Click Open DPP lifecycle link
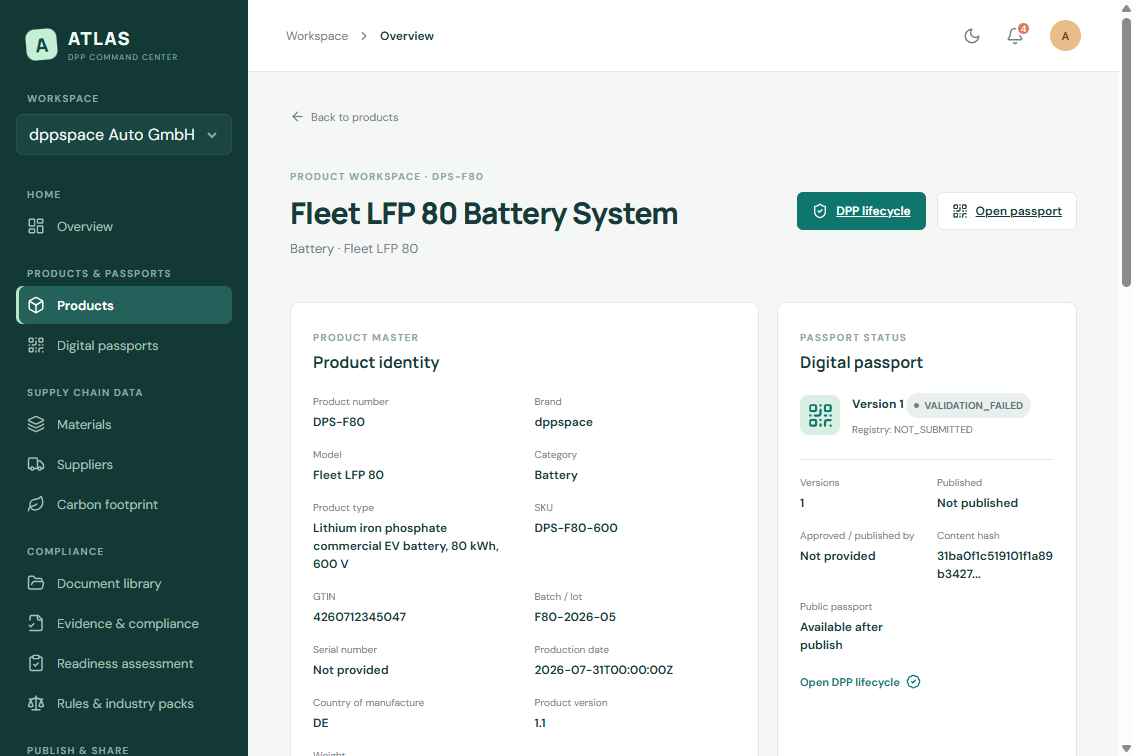 click(860, 682)
